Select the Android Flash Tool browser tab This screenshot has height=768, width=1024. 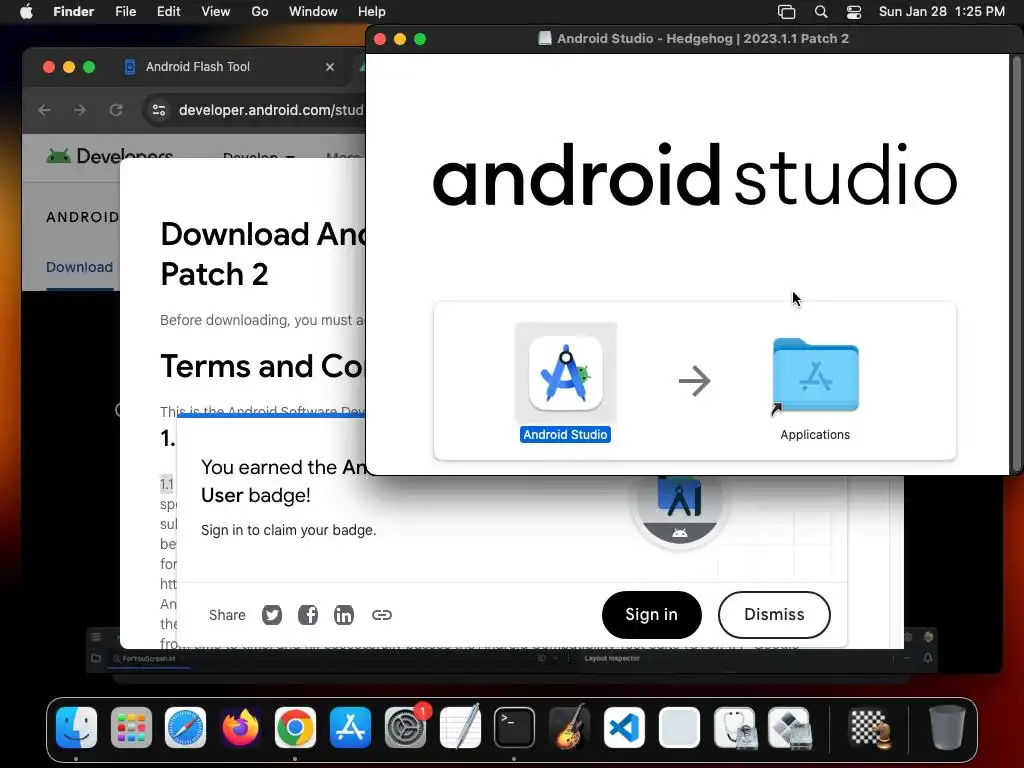pyautogui.click(x=230, y=67)
